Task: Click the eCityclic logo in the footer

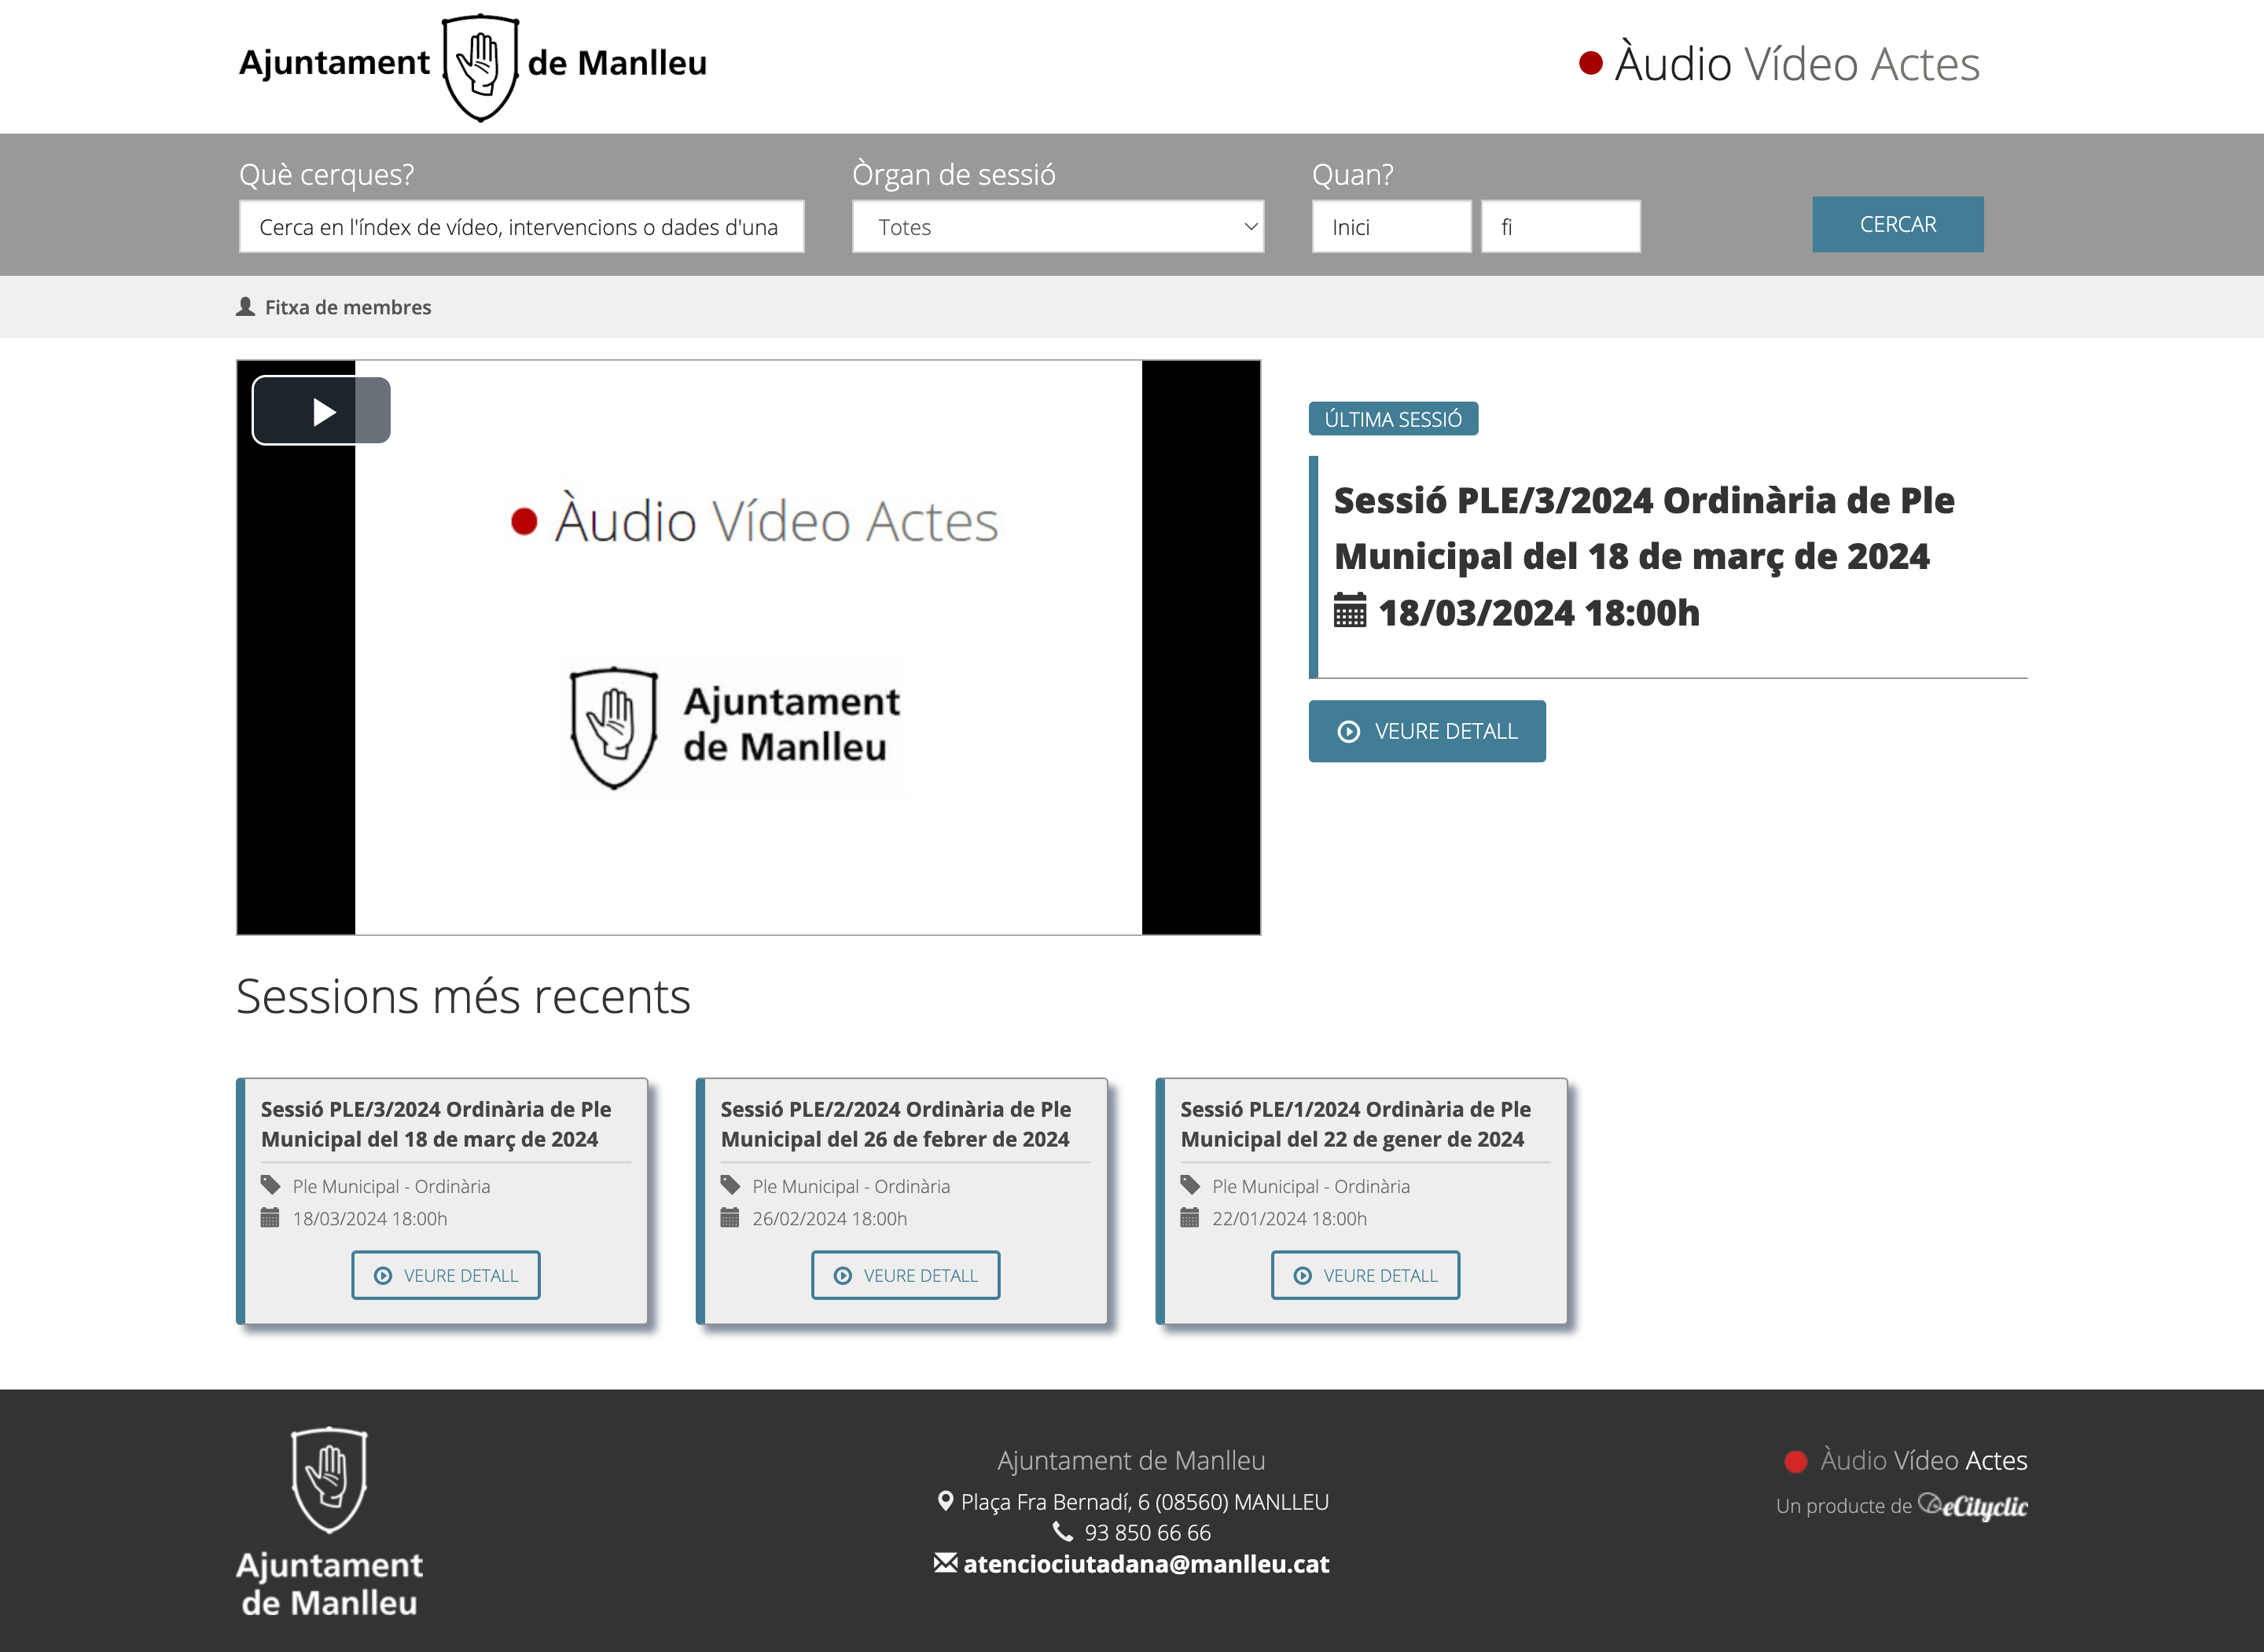Action: [1973, 1506]
